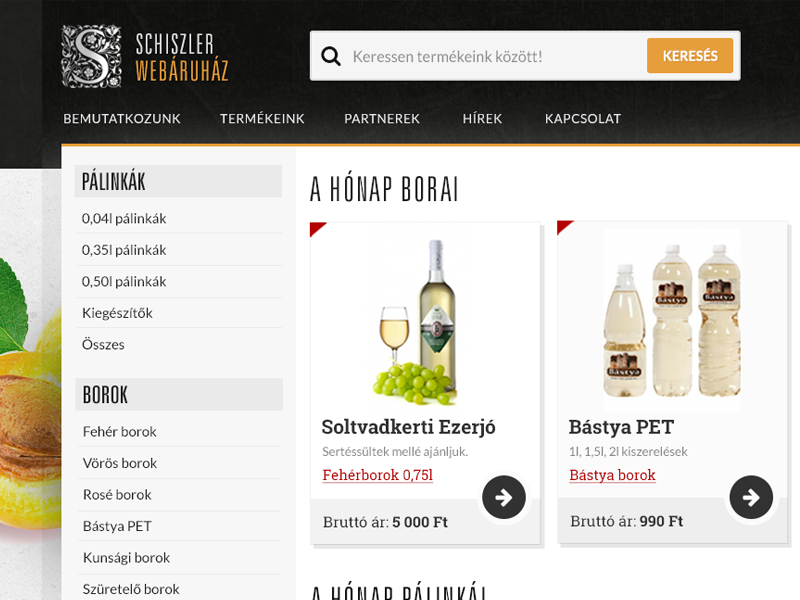Click the KERESÉS search button
The image size is (800, 600).
(x=690, y=56)
